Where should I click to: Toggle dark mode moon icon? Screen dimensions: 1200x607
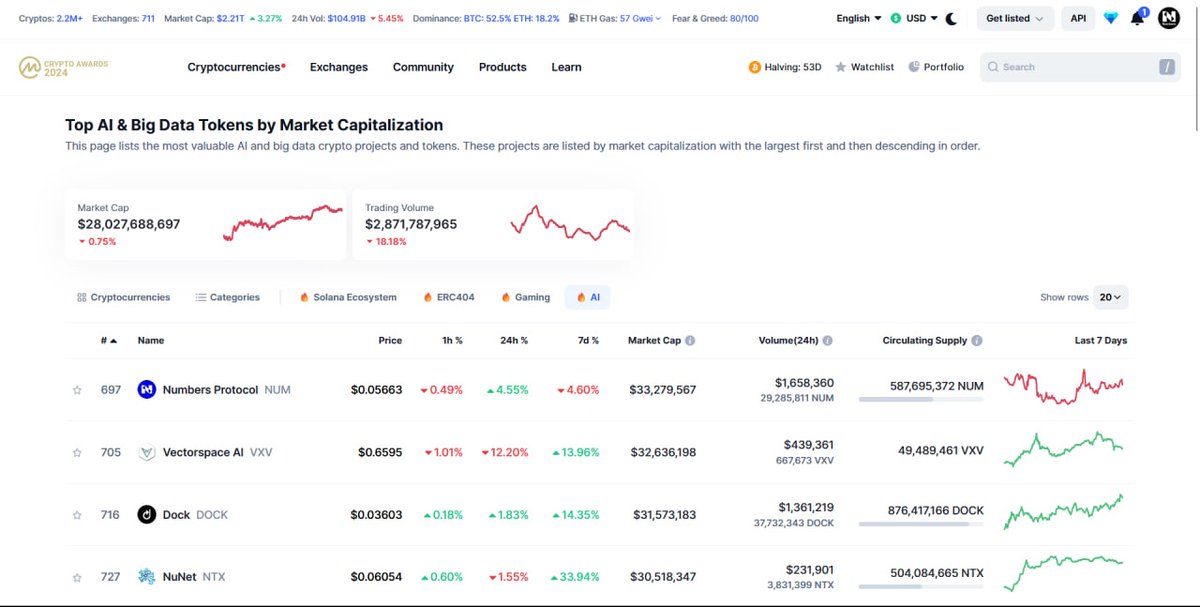(951, 18)
